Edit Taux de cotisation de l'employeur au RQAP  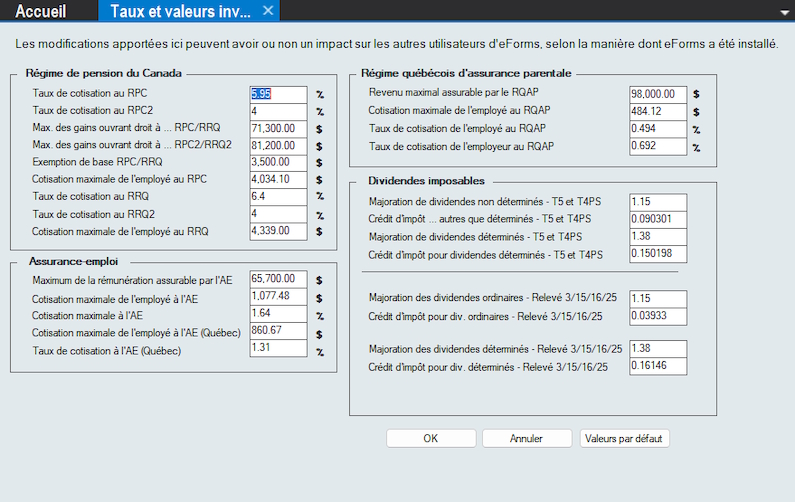[657, 146]
